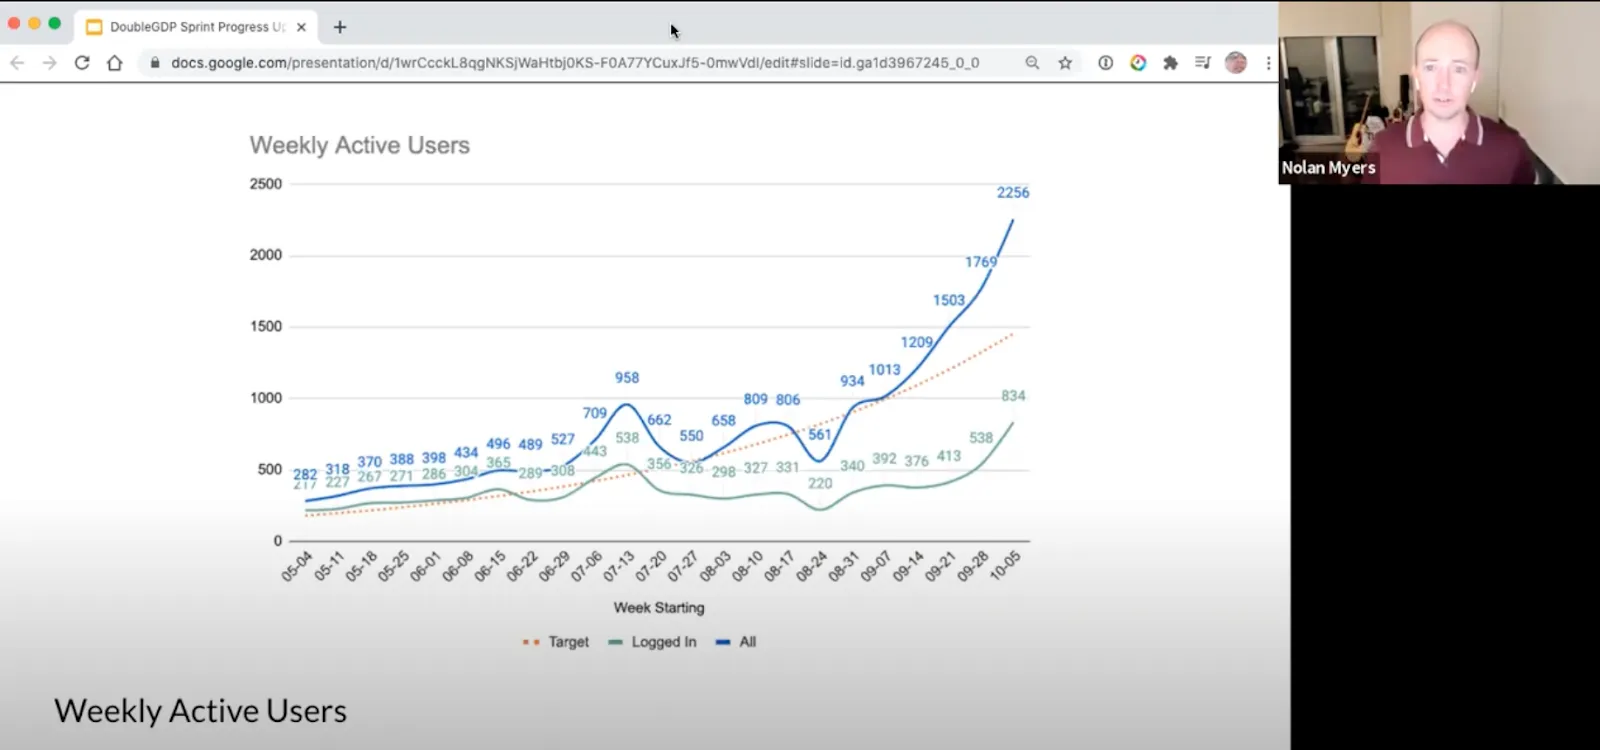Focus the docs.google.com address bar
1600x750 pixels.
click(x=575, y=63)
